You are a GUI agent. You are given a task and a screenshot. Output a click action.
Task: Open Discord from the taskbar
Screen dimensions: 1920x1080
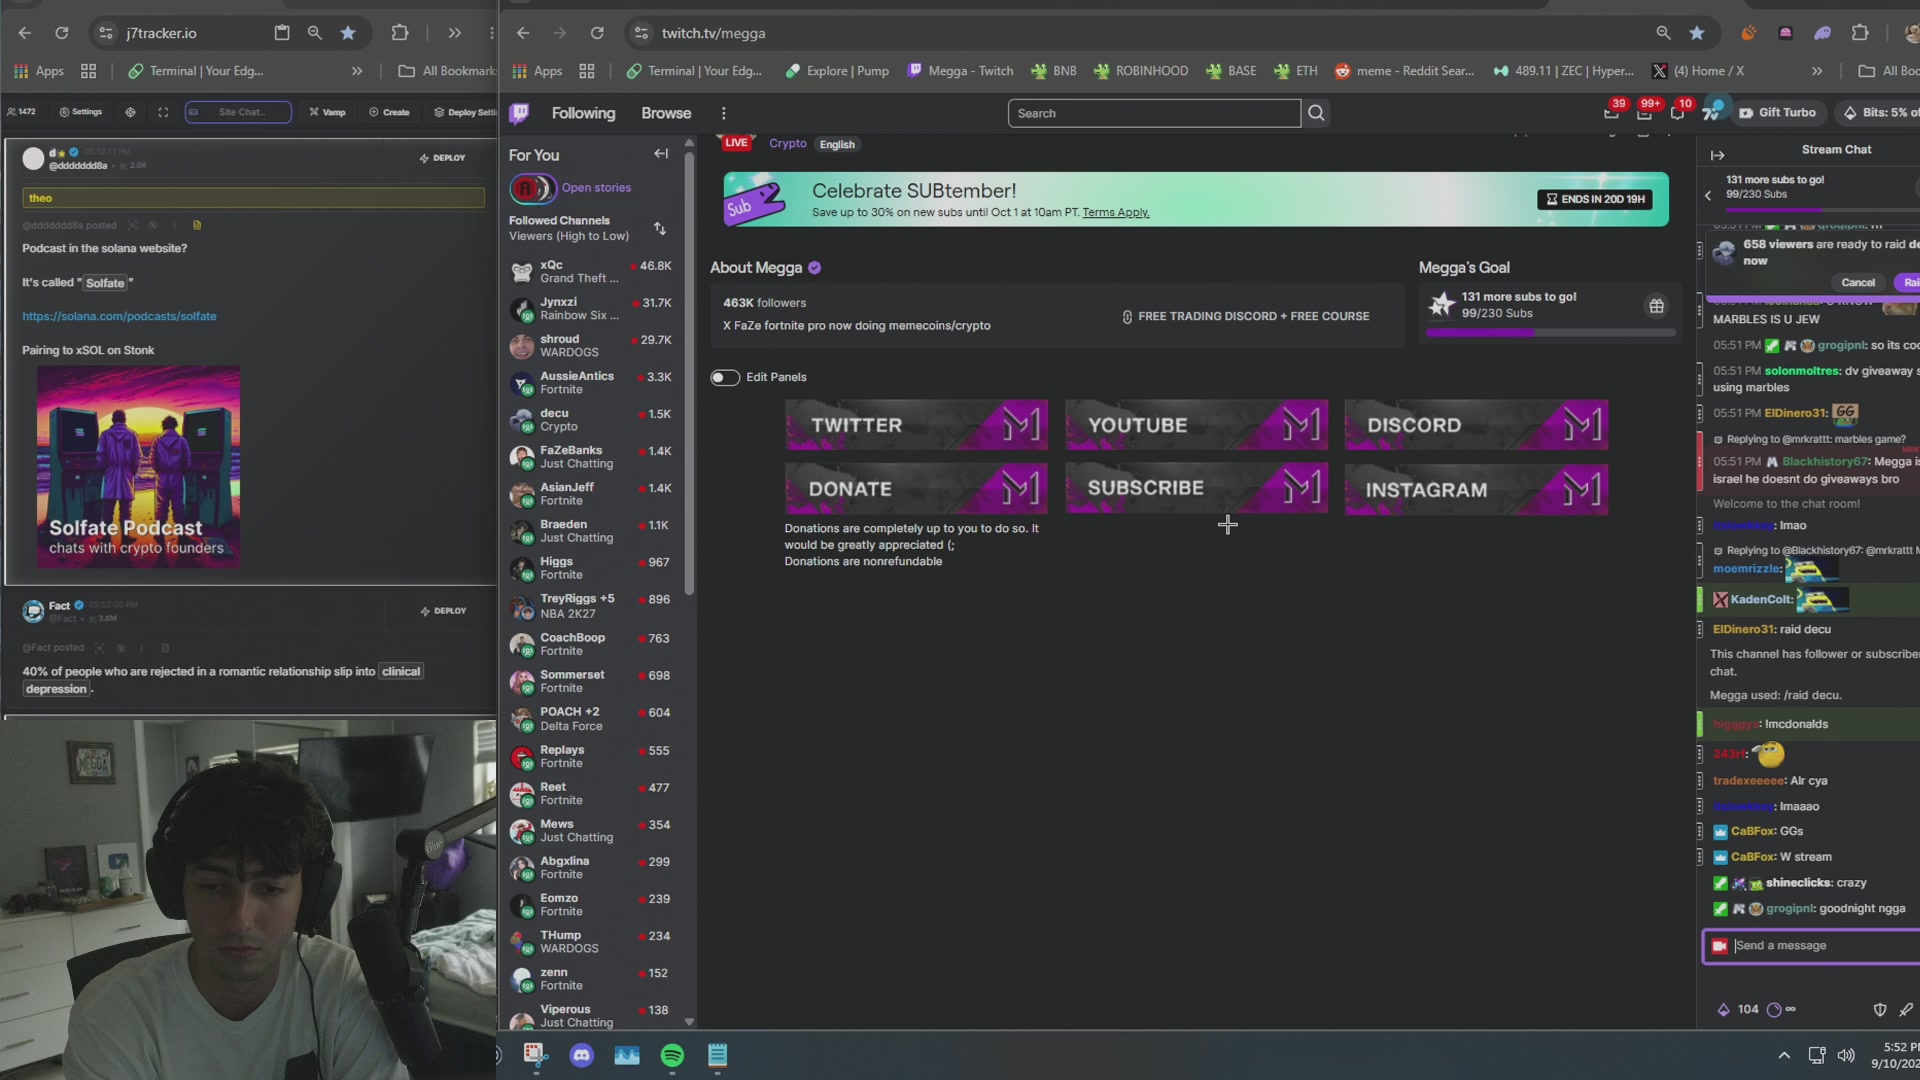(x=581, y=1055)
